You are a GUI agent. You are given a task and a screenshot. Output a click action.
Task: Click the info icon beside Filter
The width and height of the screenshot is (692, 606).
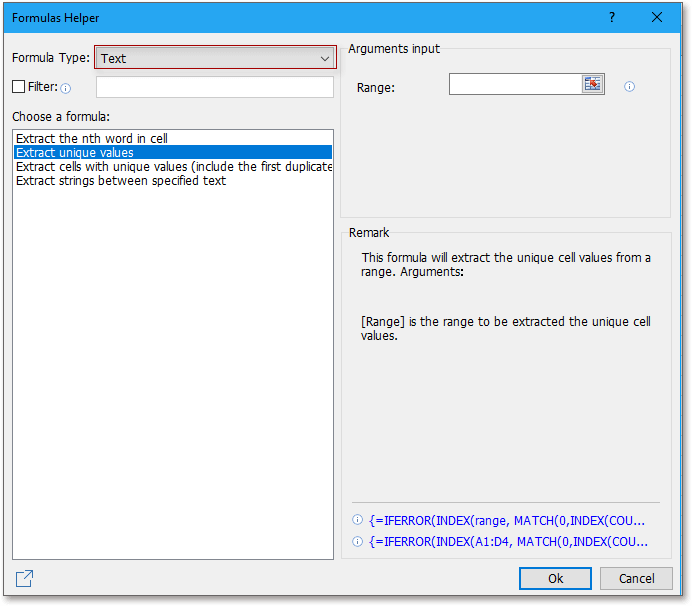[66, 88]
